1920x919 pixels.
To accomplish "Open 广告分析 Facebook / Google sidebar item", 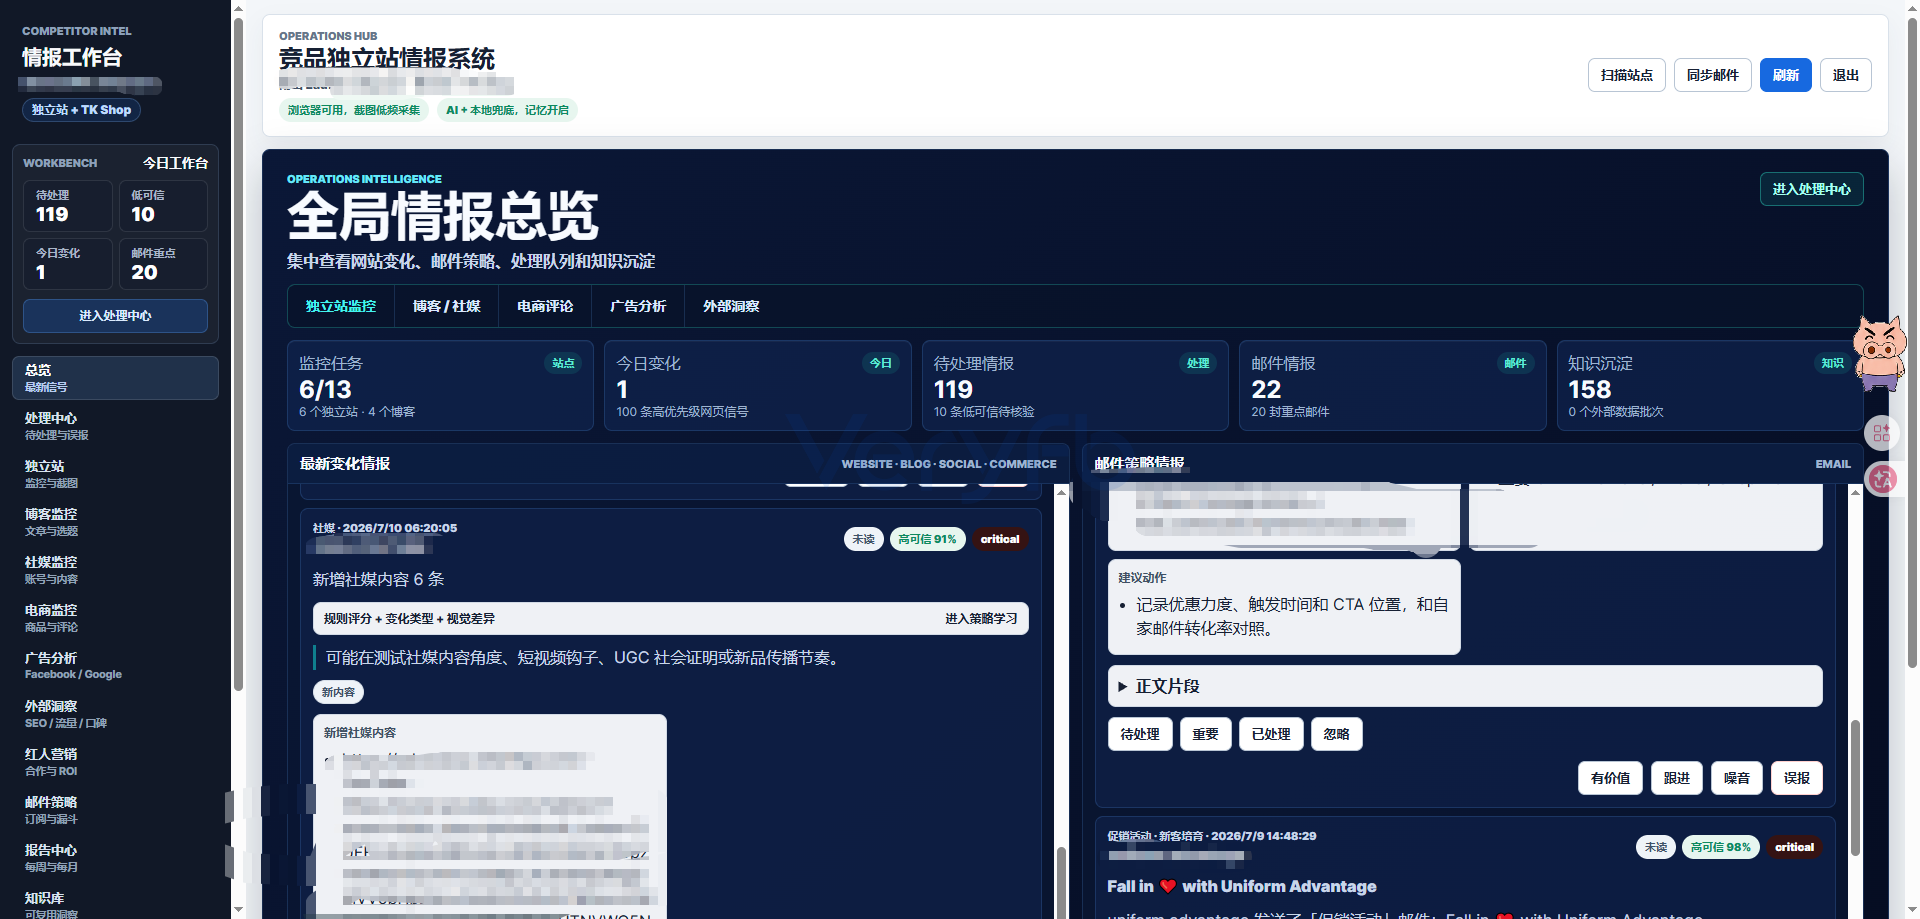I will click(x=115, y=666).
